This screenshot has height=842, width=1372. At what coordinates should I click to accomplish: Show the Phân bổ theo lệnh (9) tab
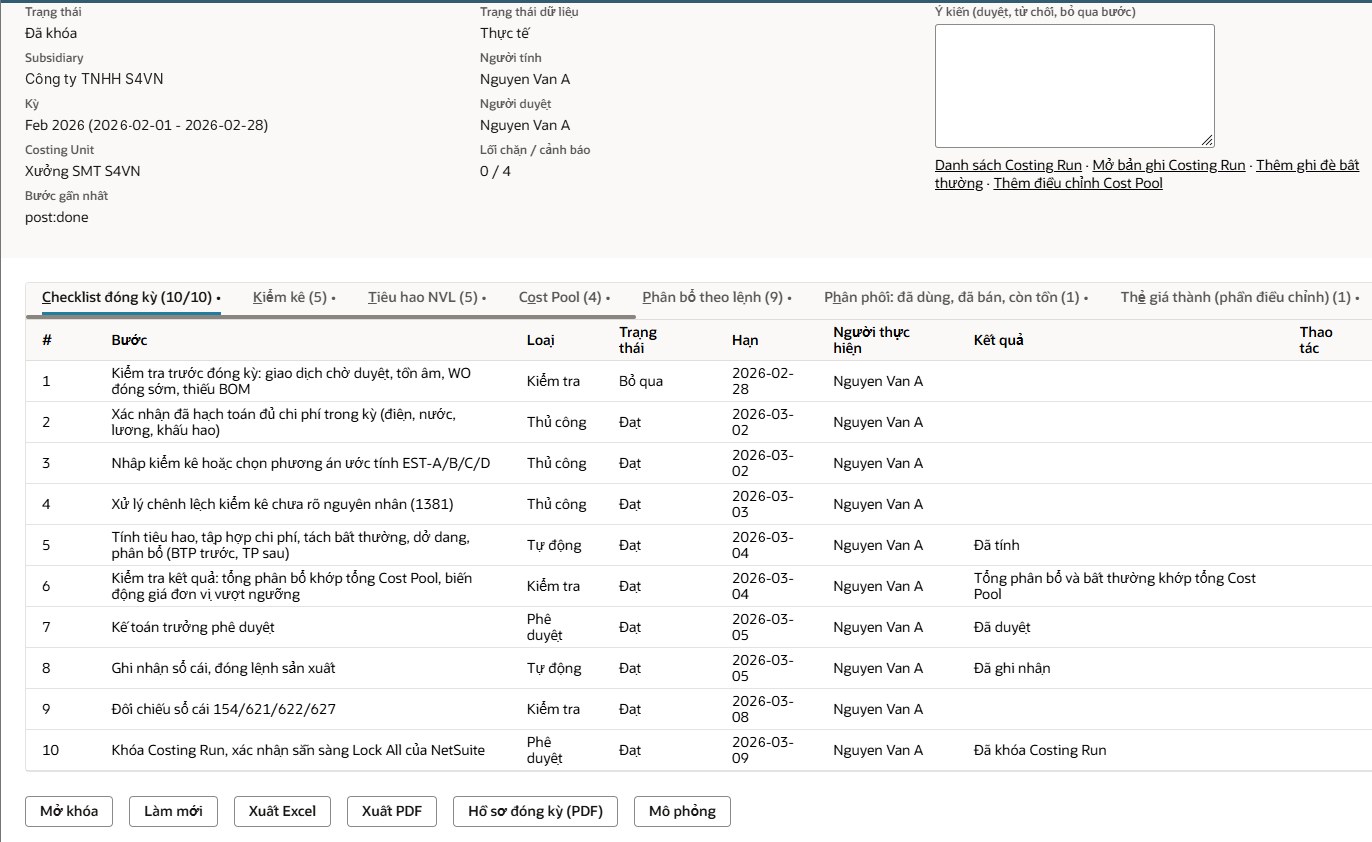coord(716,297)
